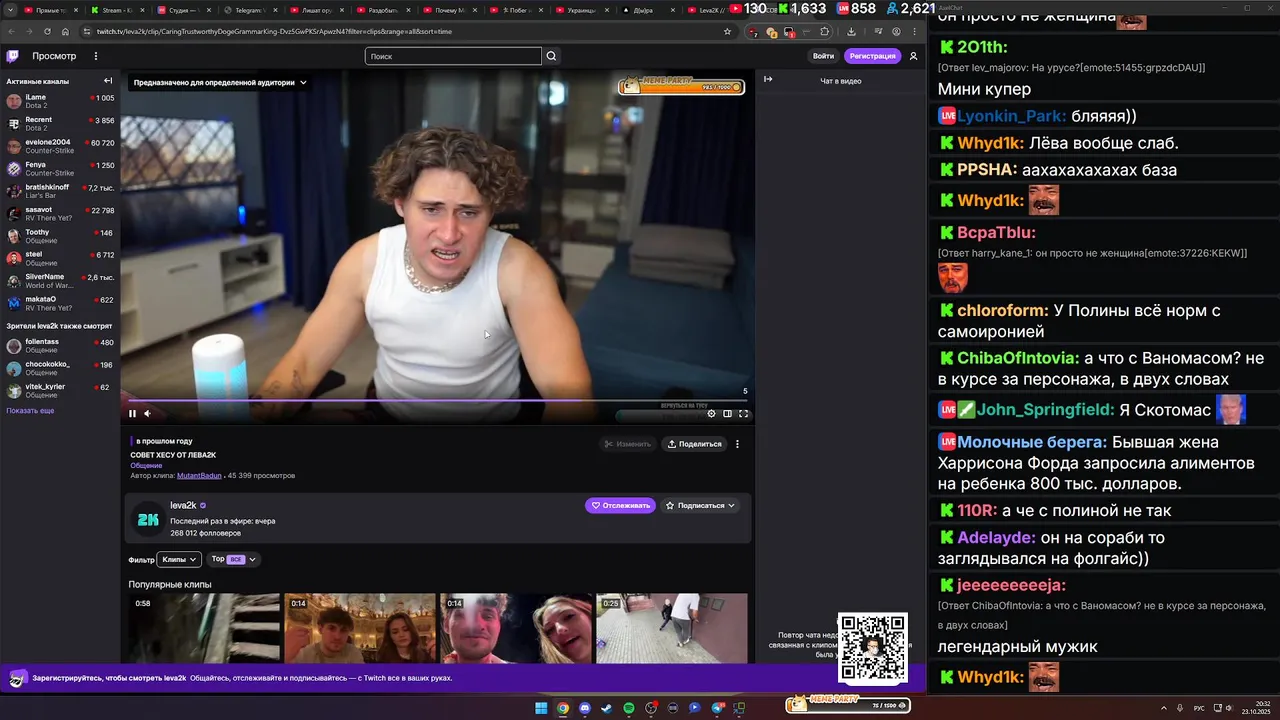Image resolution: width=1280 pixels, height=720 pixels.
Task: Click the Регистрация sign-up button
Action: tap(872, 56)
